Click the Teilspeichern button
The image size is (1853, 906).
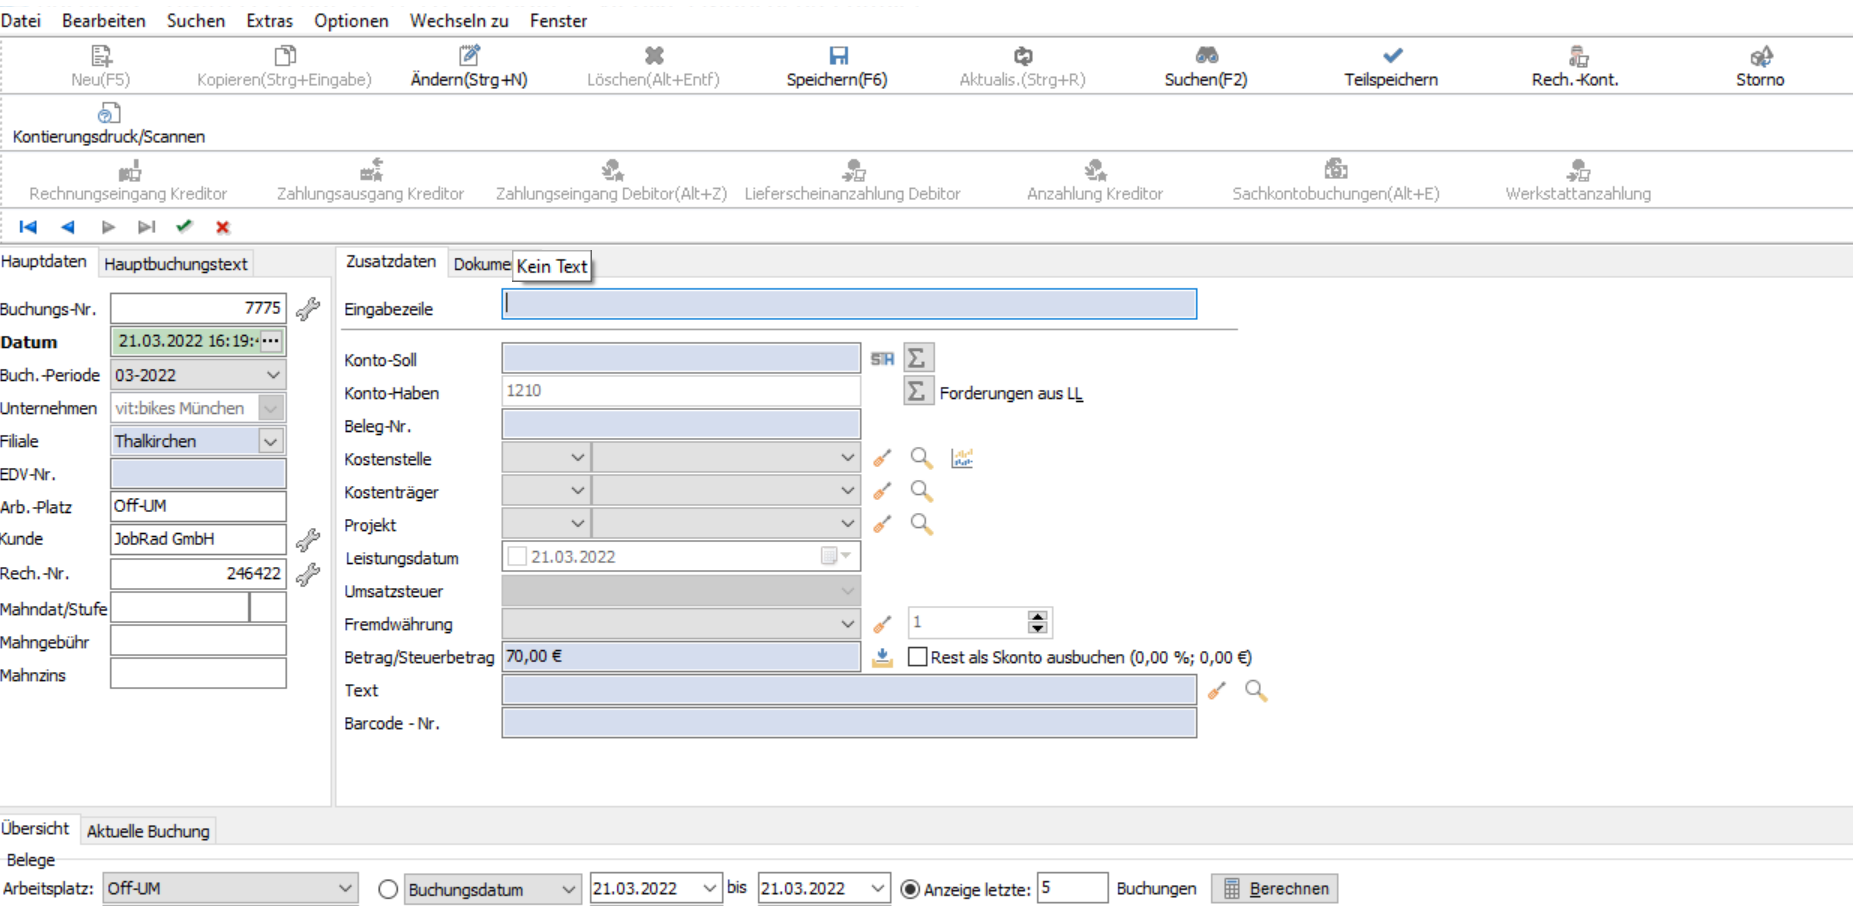[x=1391, y=66]
